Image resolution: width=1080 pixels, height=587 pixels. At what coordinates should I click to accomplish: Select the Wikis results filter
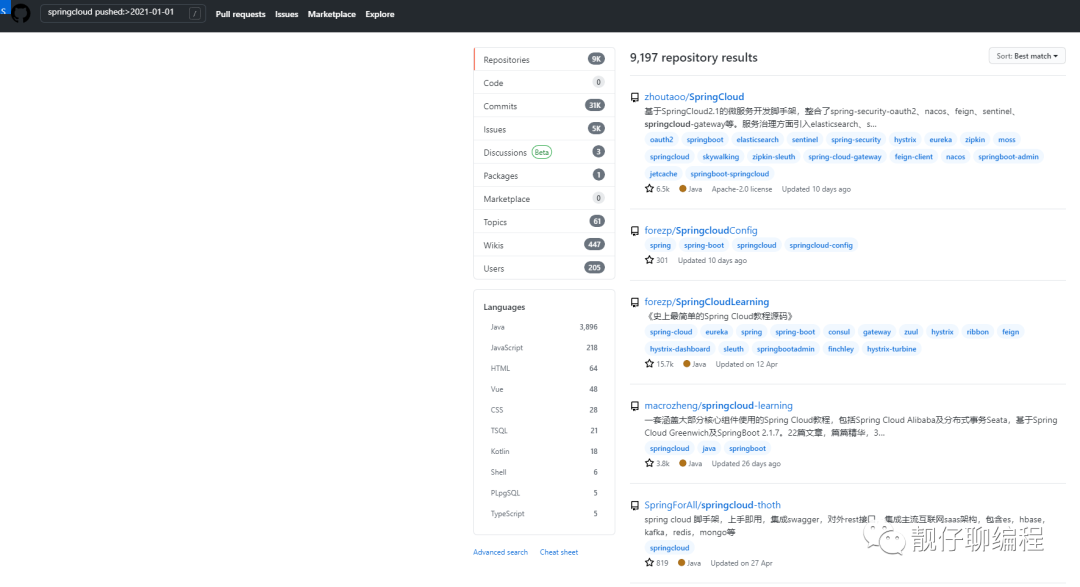pos(543,245)
